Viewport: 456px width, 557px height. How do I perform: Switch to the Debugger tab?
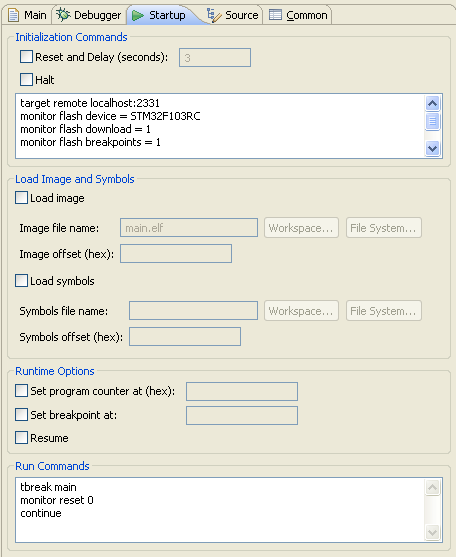point(89,15)
